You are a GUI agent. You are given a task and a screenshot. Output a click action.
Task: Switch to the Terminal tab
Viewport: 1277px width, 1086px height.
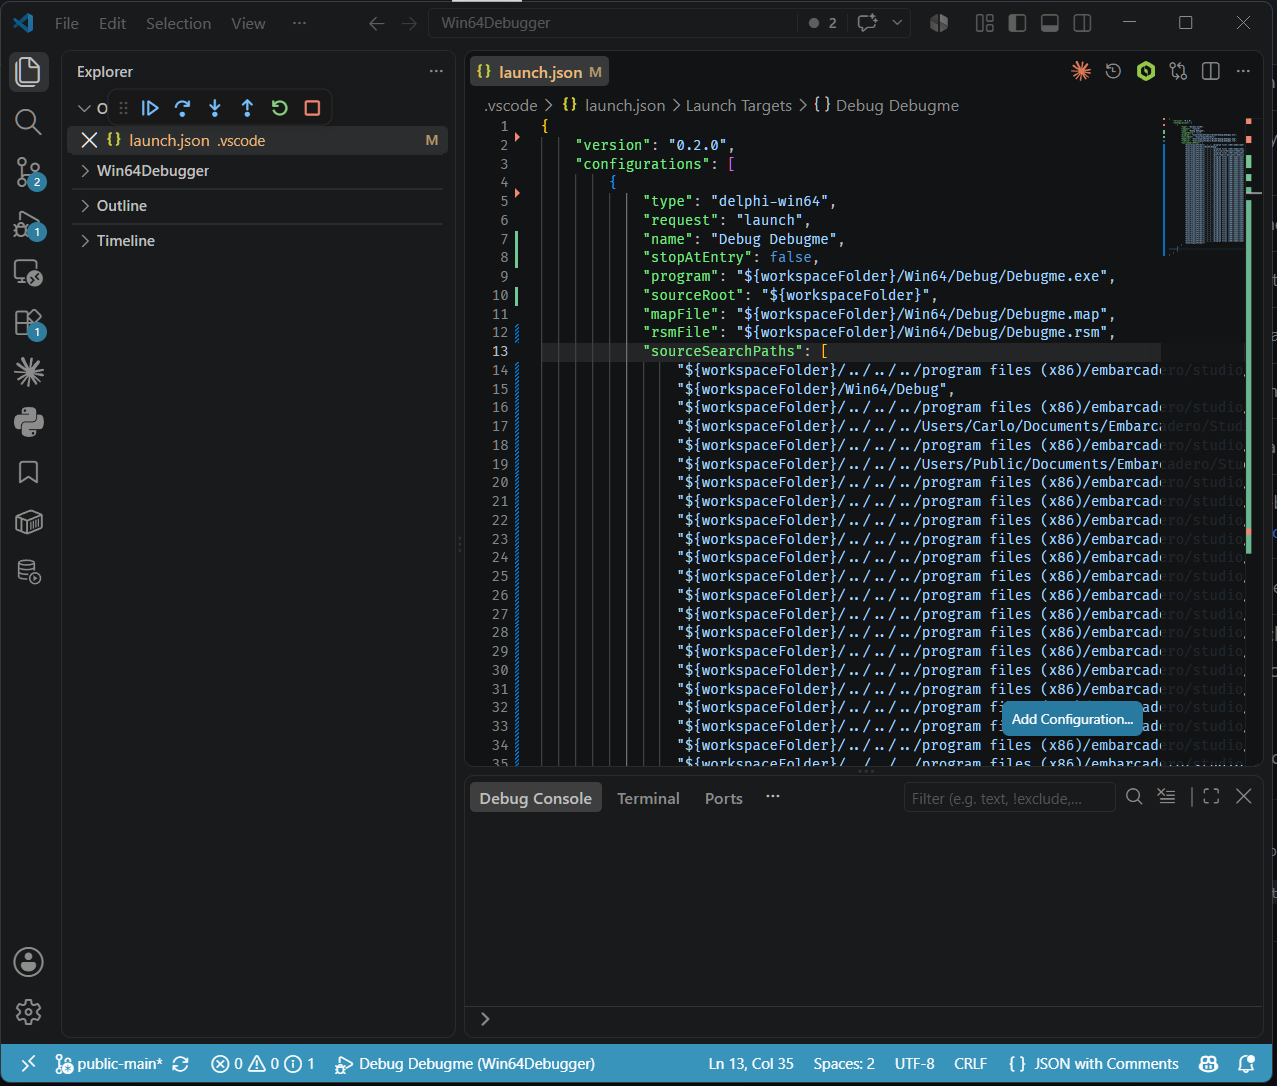pyautogui.click(x=648, y=798)
